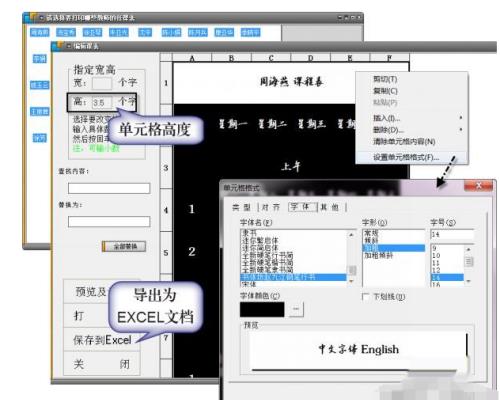
Task: Click the highlighted font row in font list
Action: tap(294, 277)
